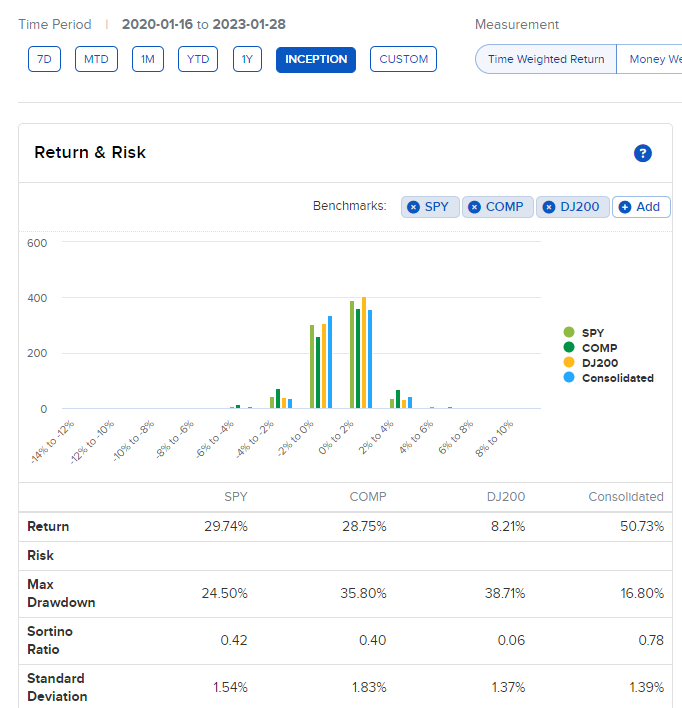The width and height of the screenshot is (682, 708).
Task: Click the DJ200 column header
Action: point(505,497)
